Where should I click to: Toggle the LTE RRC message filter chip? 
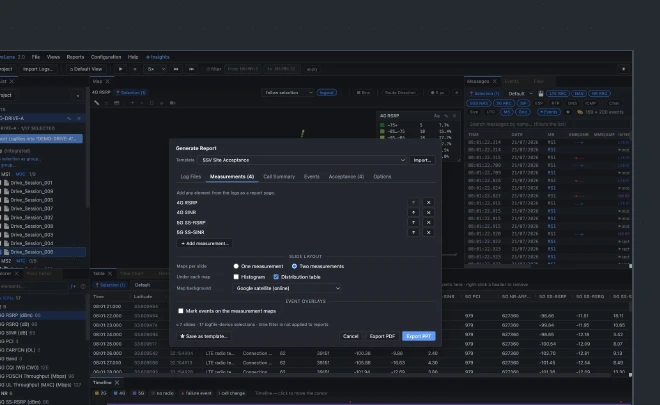[x=558, y=93]
